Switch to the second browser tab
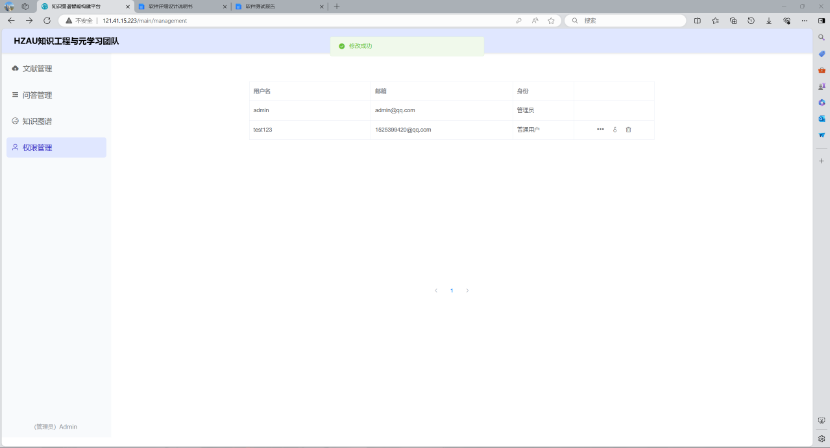Viewport: 830px width, 448px height. tap(180, 6)
